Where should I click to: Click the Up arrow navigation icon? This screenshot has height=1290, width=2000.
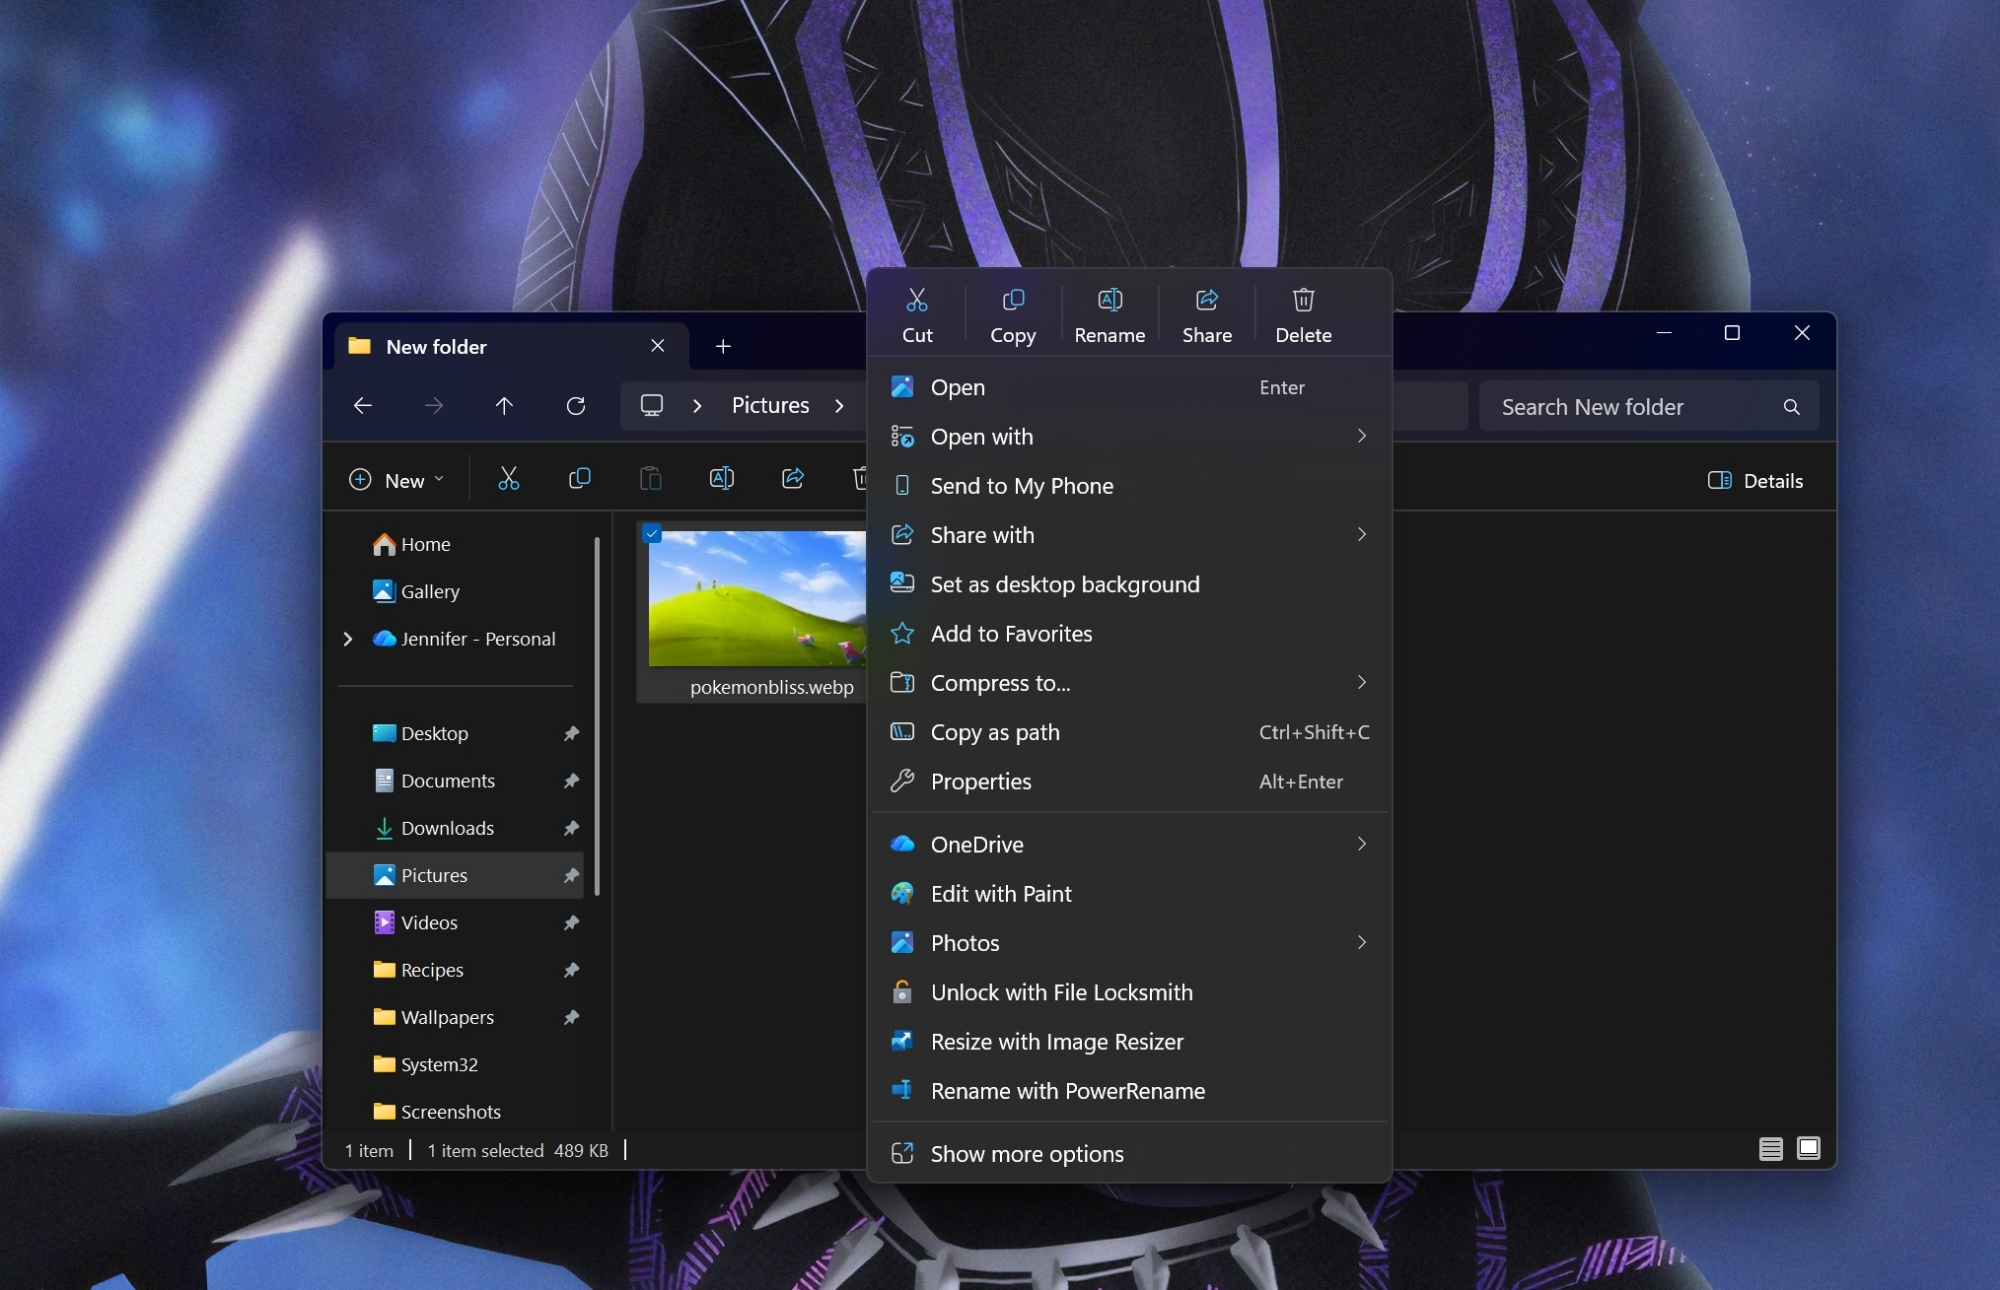[x=504, y=406]
